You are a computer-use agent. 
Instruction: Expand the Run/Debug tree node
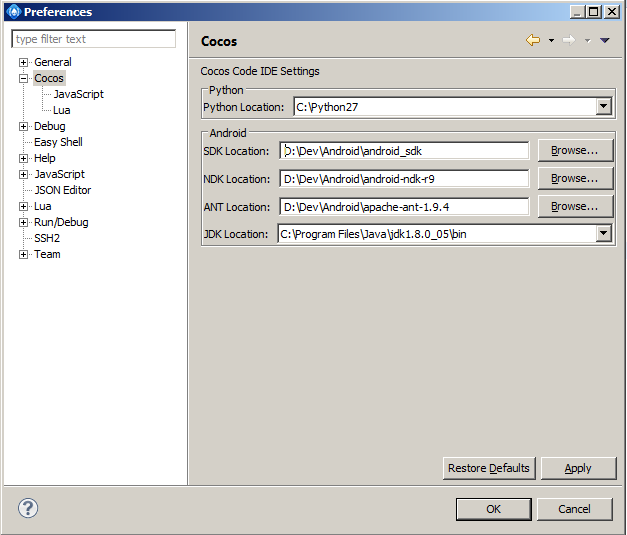click(x=23, y=222)
